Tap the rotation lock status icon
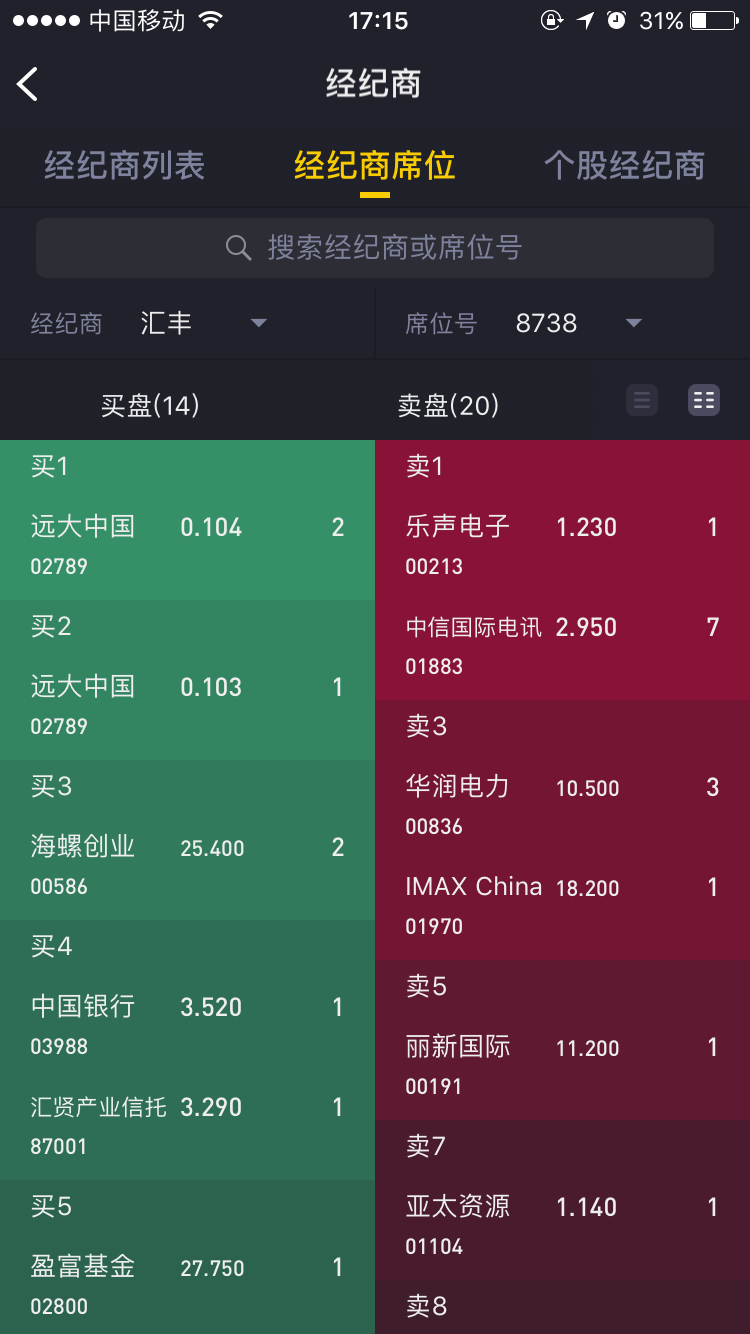The image size is (750, 1334). (552, 20)
